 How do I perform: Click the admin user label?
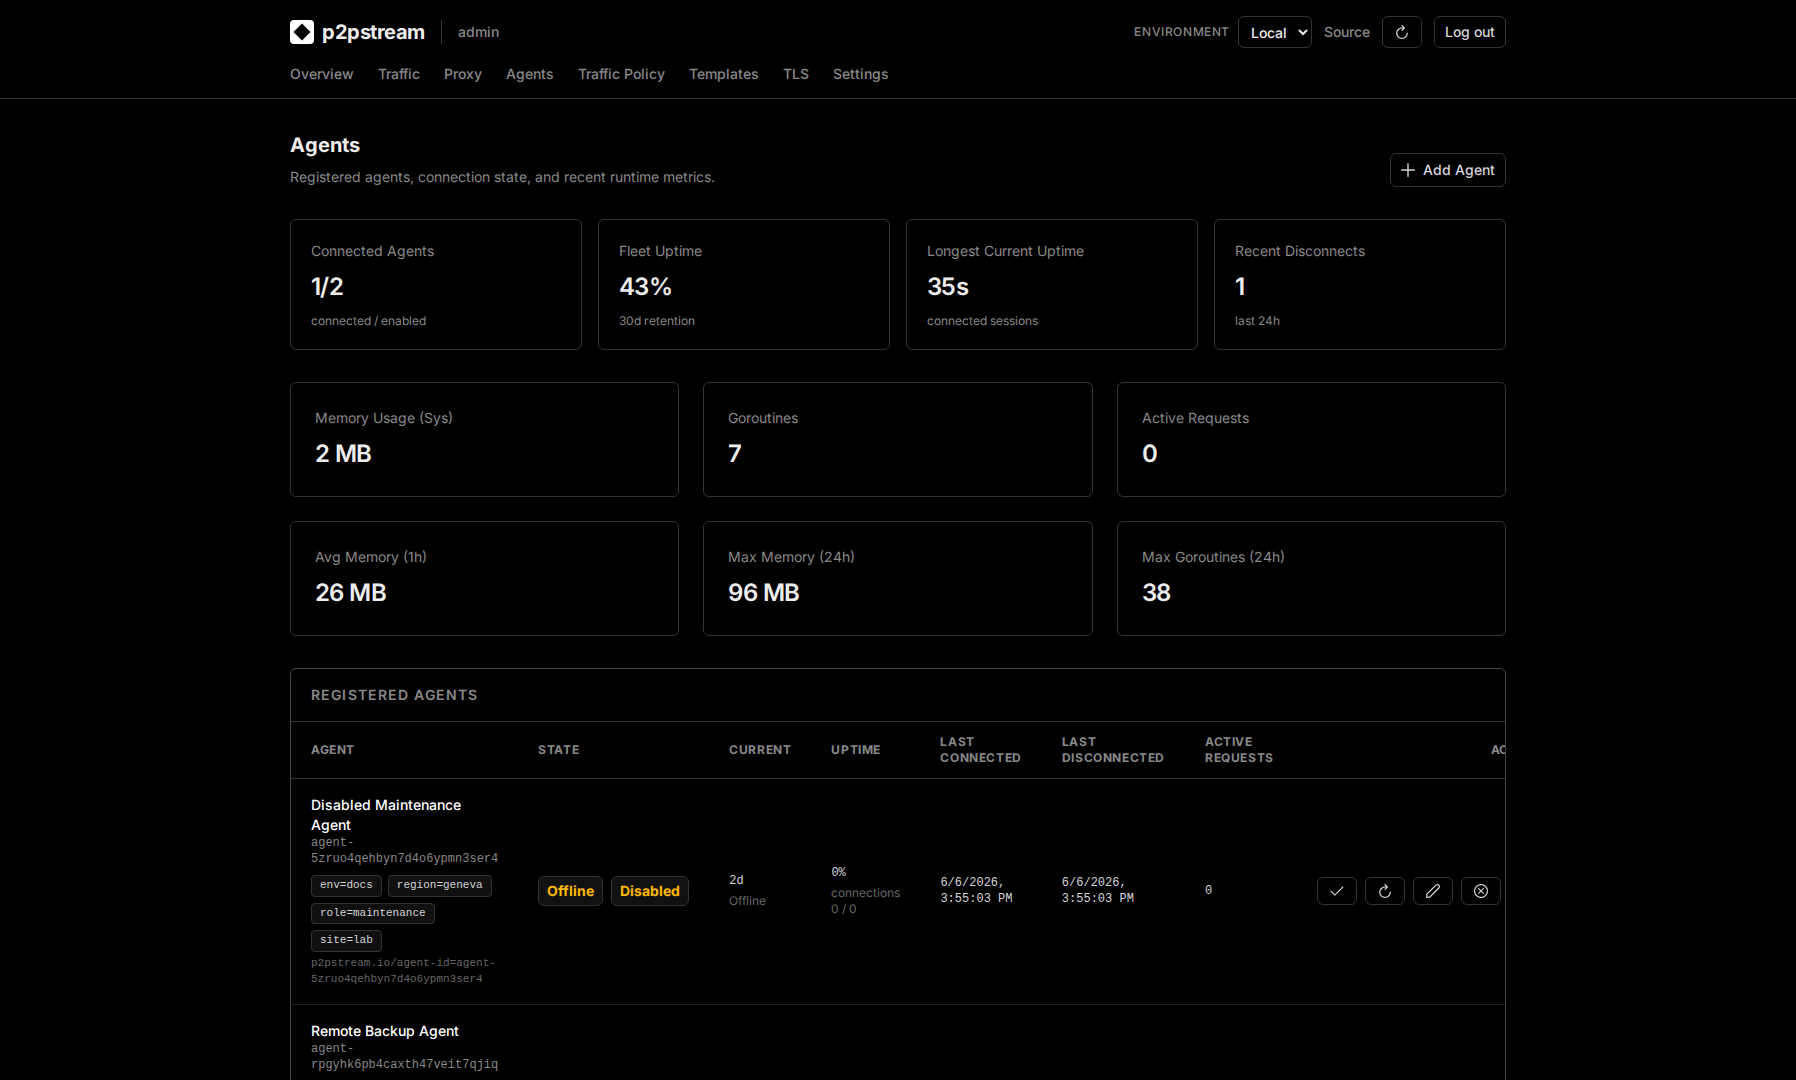click(478, 32)
